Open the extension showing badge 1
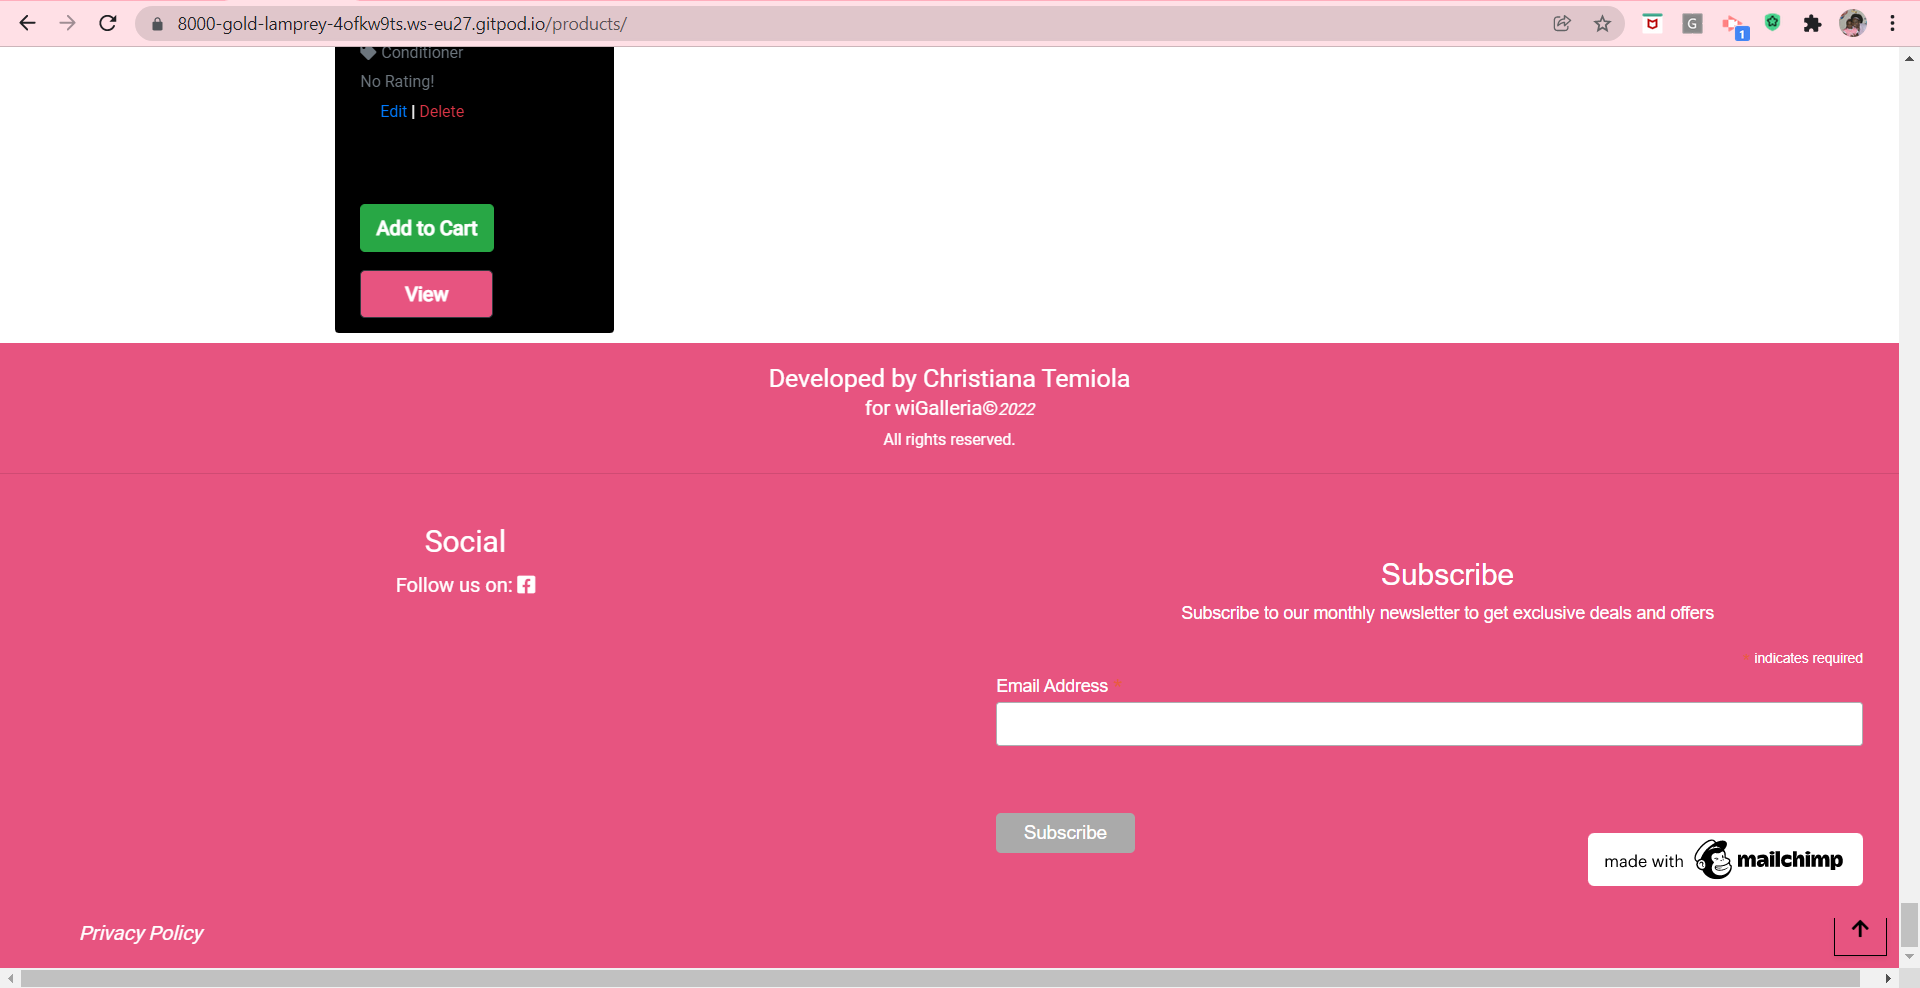This screenshot has width=1920, height=988. click(x=1734, y=26)
